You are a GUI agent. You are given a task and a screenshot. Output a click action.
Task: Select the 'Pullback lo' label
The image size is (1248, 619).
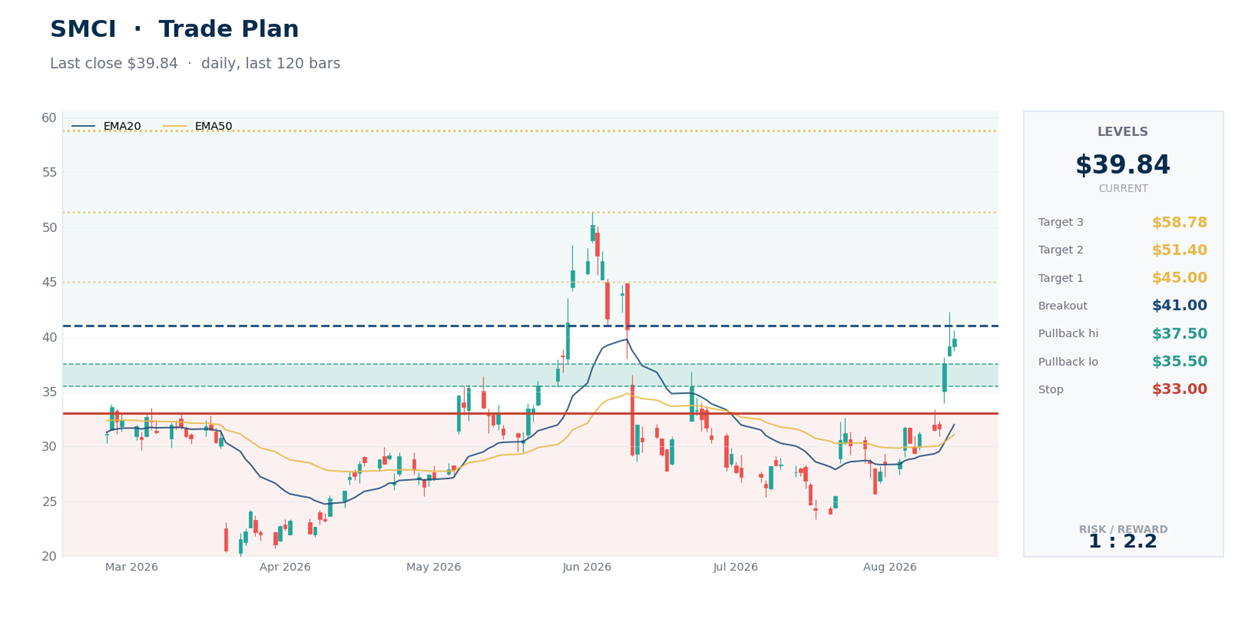1068,362
